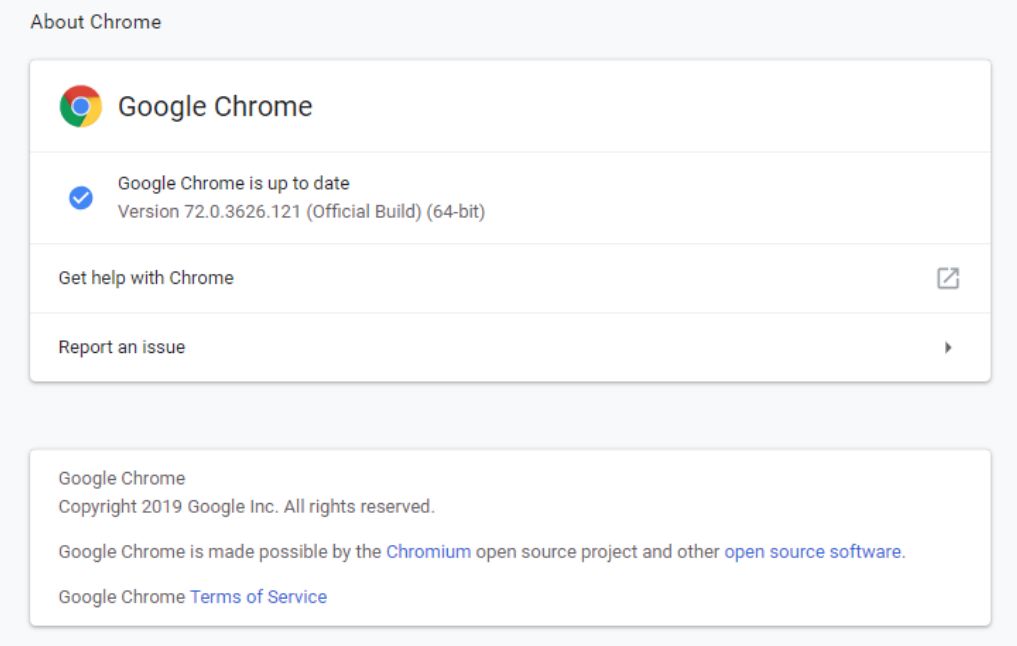1017x646 pixels.
Task: Click the external link icon for Chrome help
Action: point(947,278)
